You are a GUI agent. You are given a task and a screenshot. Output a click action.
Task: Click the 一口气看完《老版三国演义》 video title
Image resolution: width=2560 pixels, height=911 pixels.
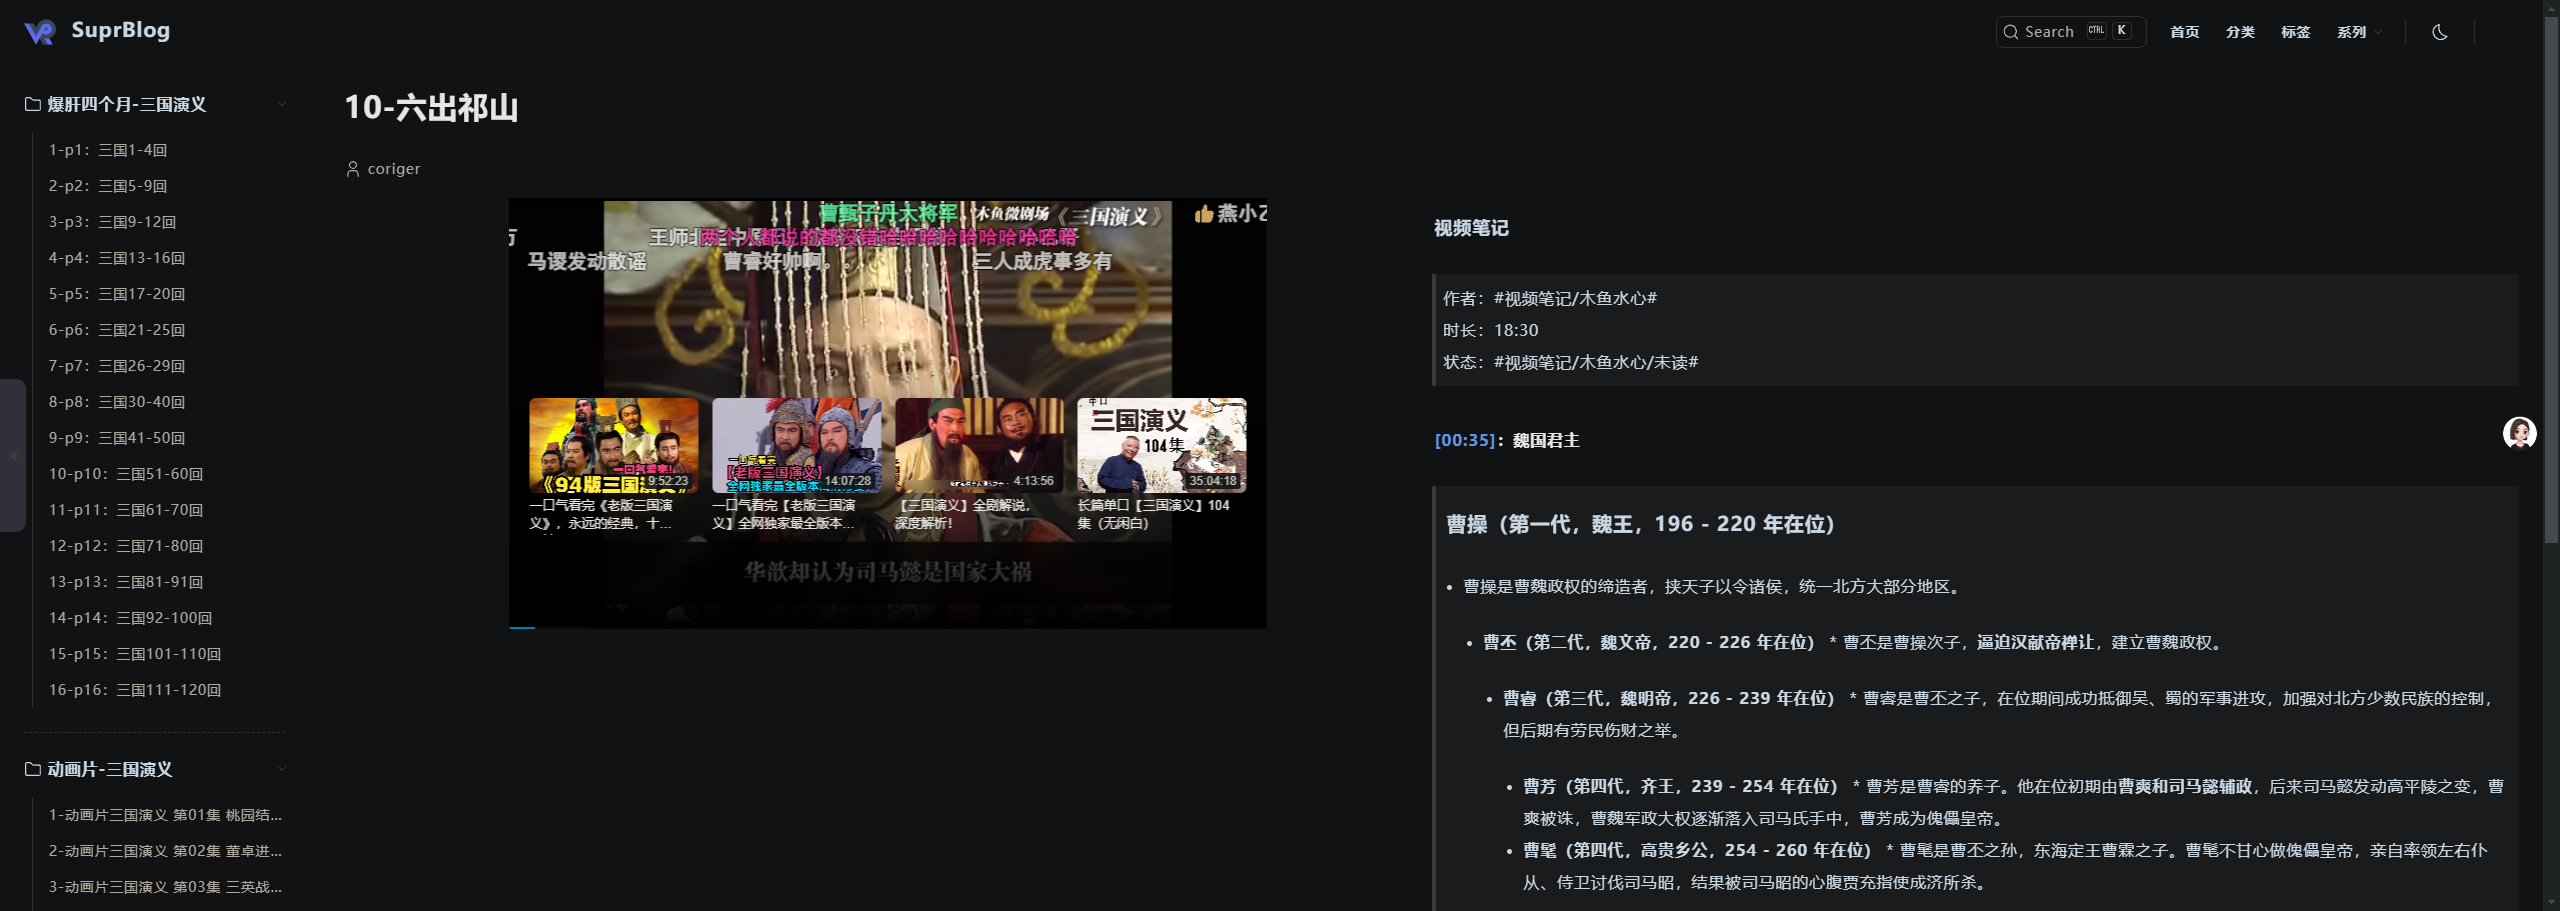(601, 514)
